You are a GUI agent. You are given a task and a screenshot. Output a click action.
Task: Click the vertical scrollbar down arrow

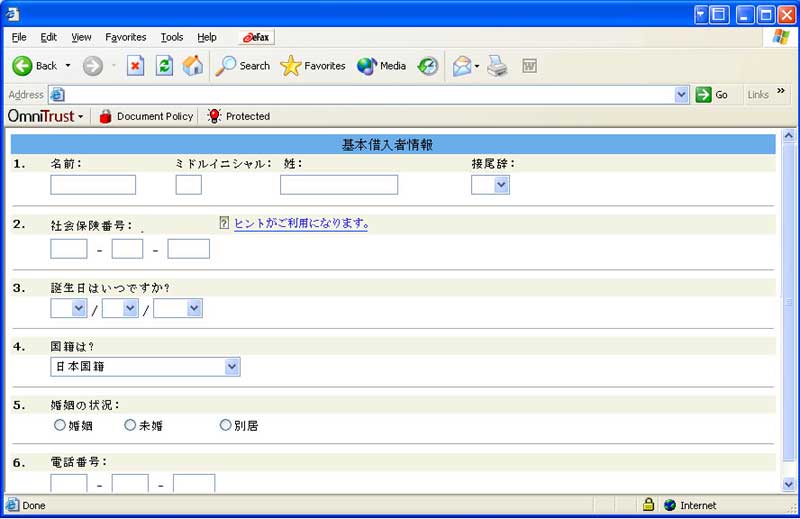[x=789, y=484]
